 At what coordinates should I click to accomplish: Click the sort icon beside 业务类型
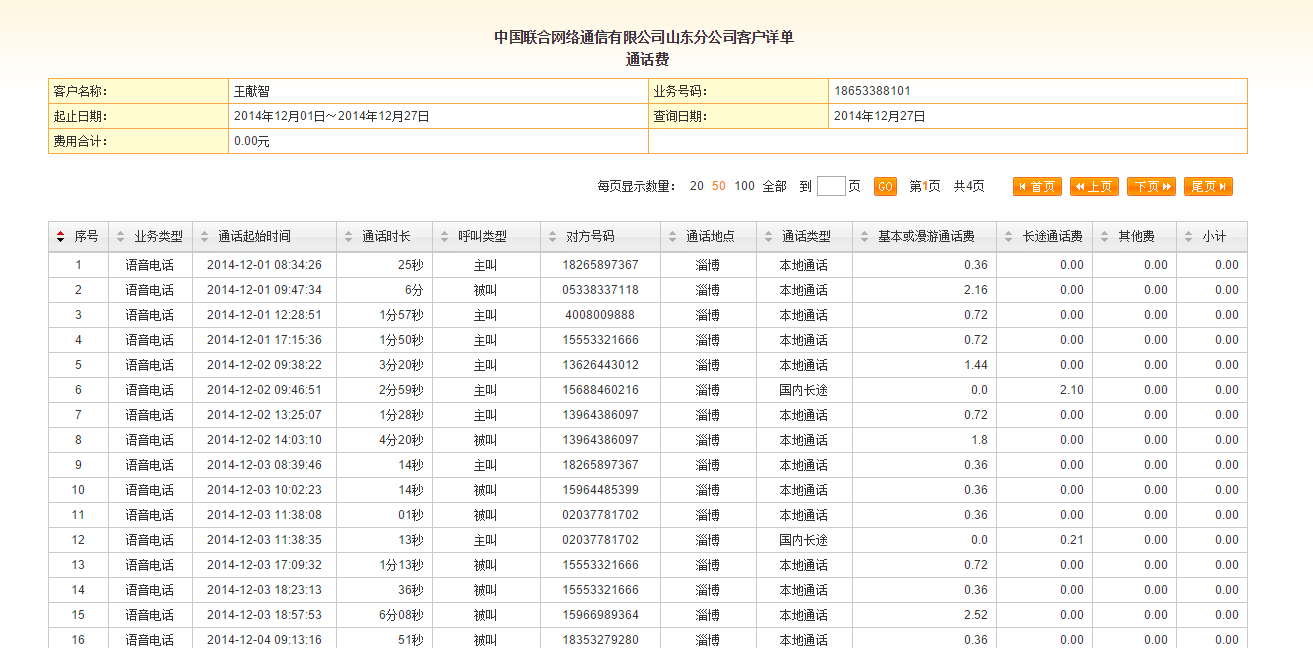(x=121, y=237)
